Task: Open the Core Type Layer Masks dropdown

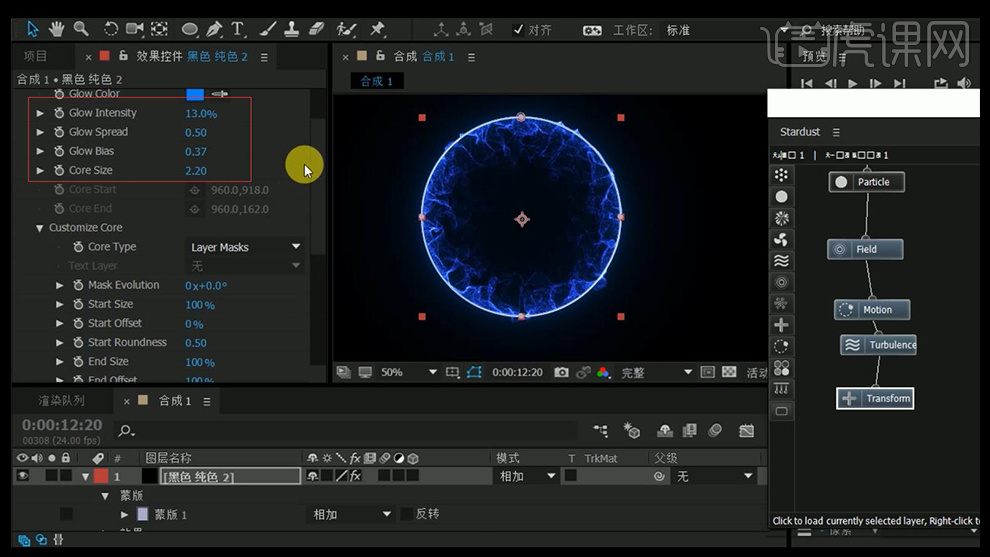Action: pyautogui.click(x=246, y=247)
